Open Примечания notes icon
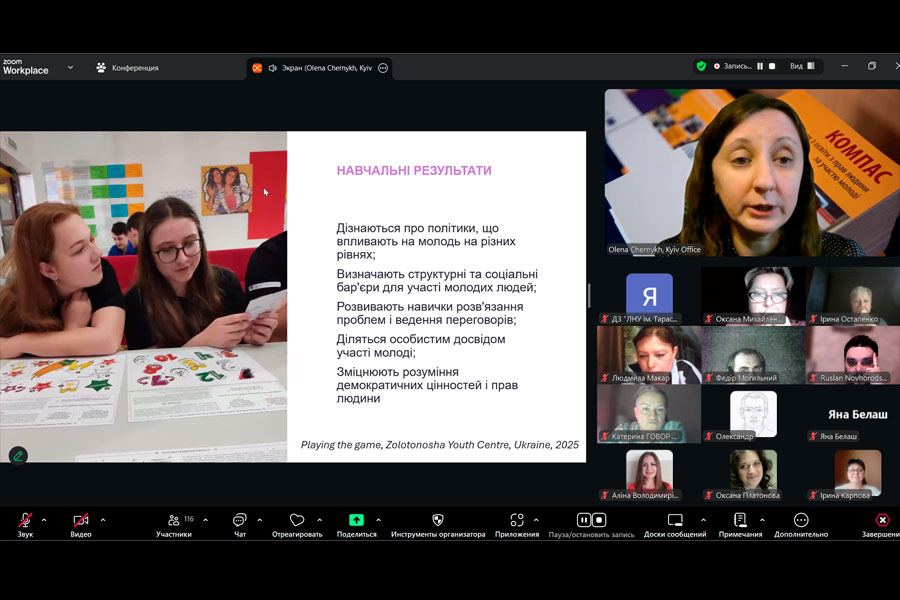The height and width of the screenshot is (600, 900). coord(740,521)
